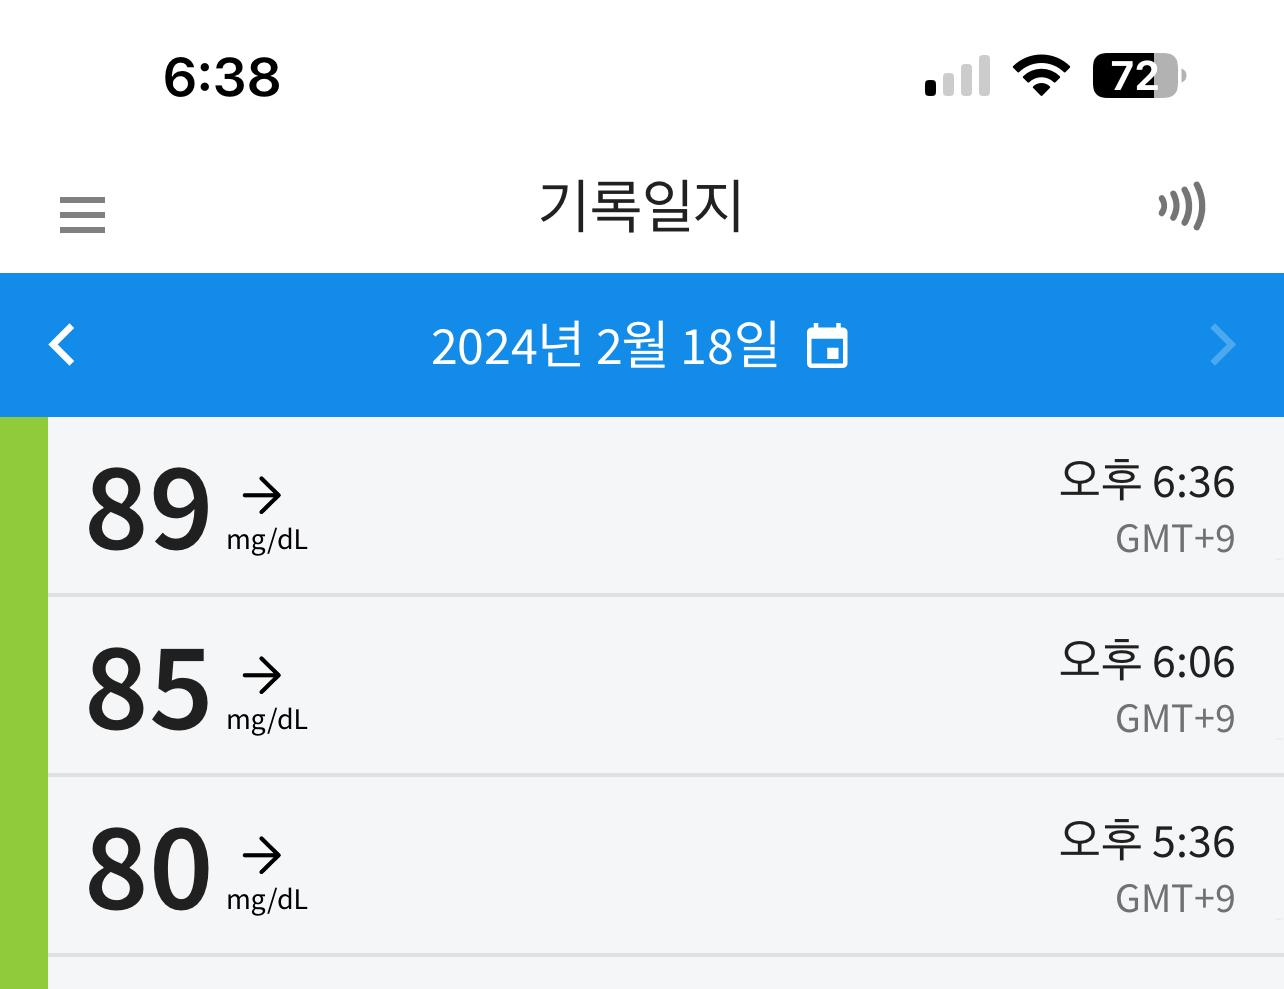The image size is (1284, 989).
Task: Tap the trend arrow beside 89
Action: click(x=262, y=495)
